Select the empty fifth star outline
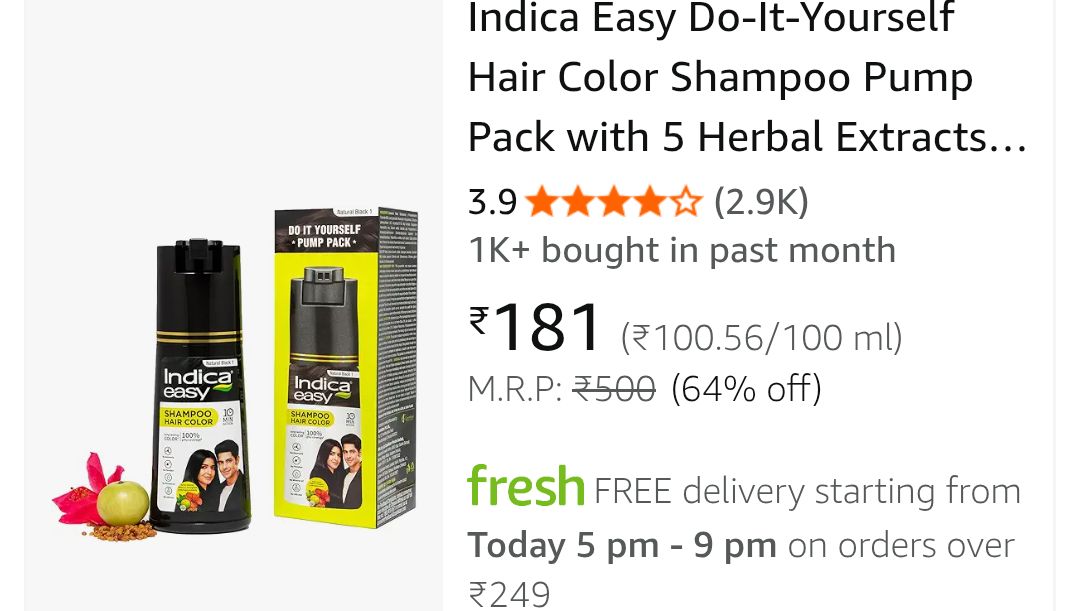 tap(685, 203)
